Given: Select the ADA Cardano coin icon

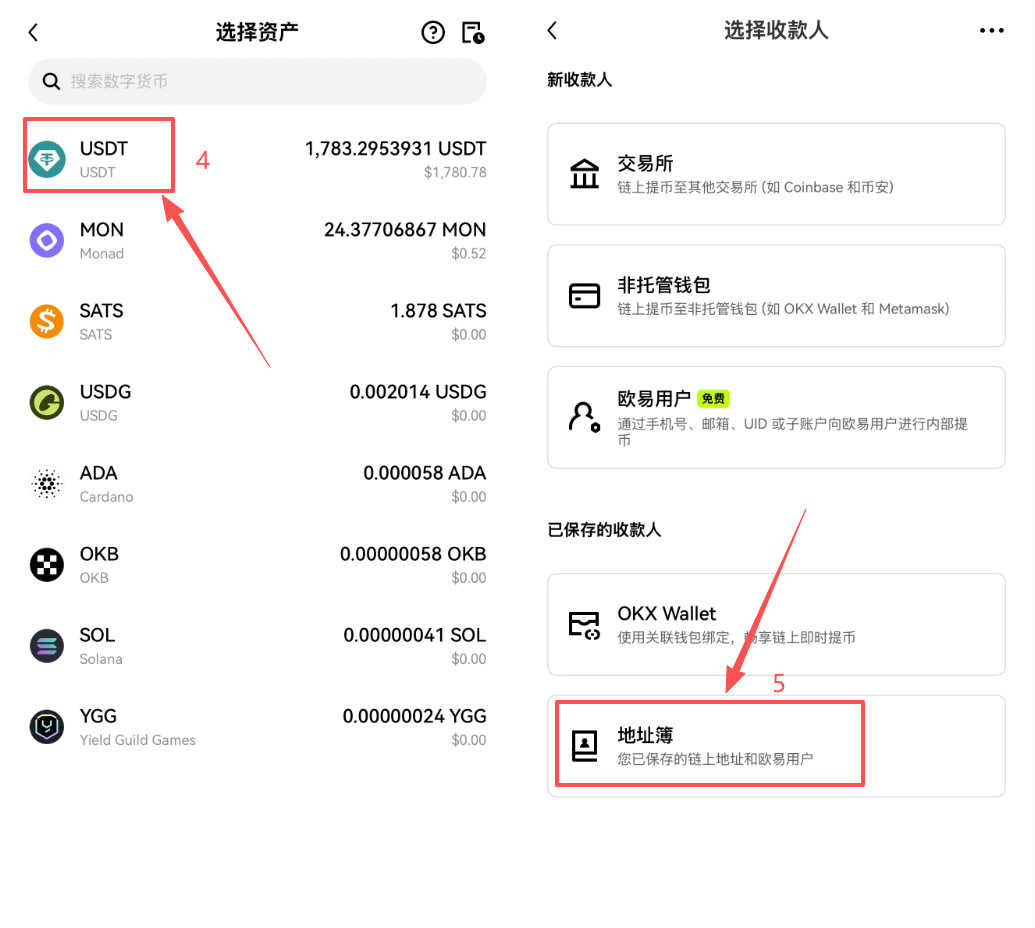Looking at the screenshot, I should 47,484.
